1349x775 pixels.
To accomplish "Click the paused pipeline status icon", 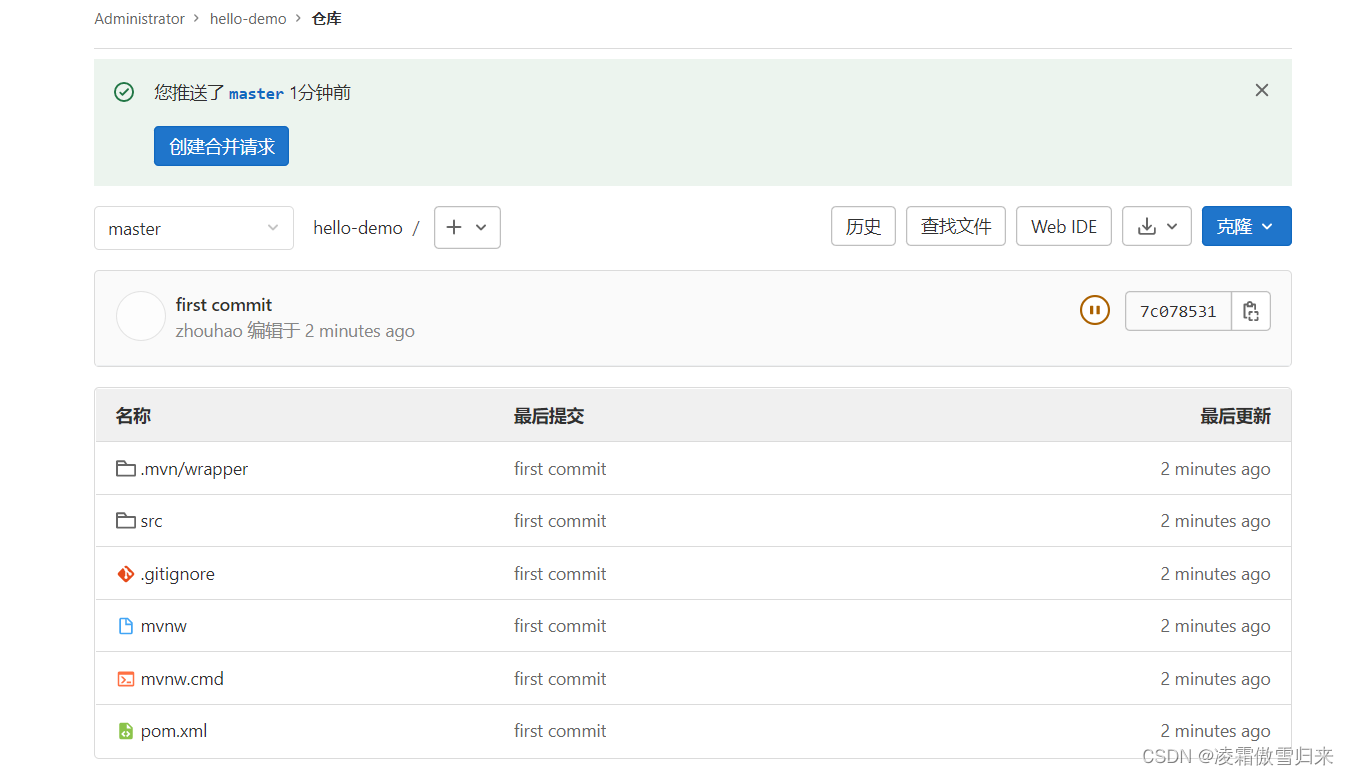I will click(x=1095, y=310).
